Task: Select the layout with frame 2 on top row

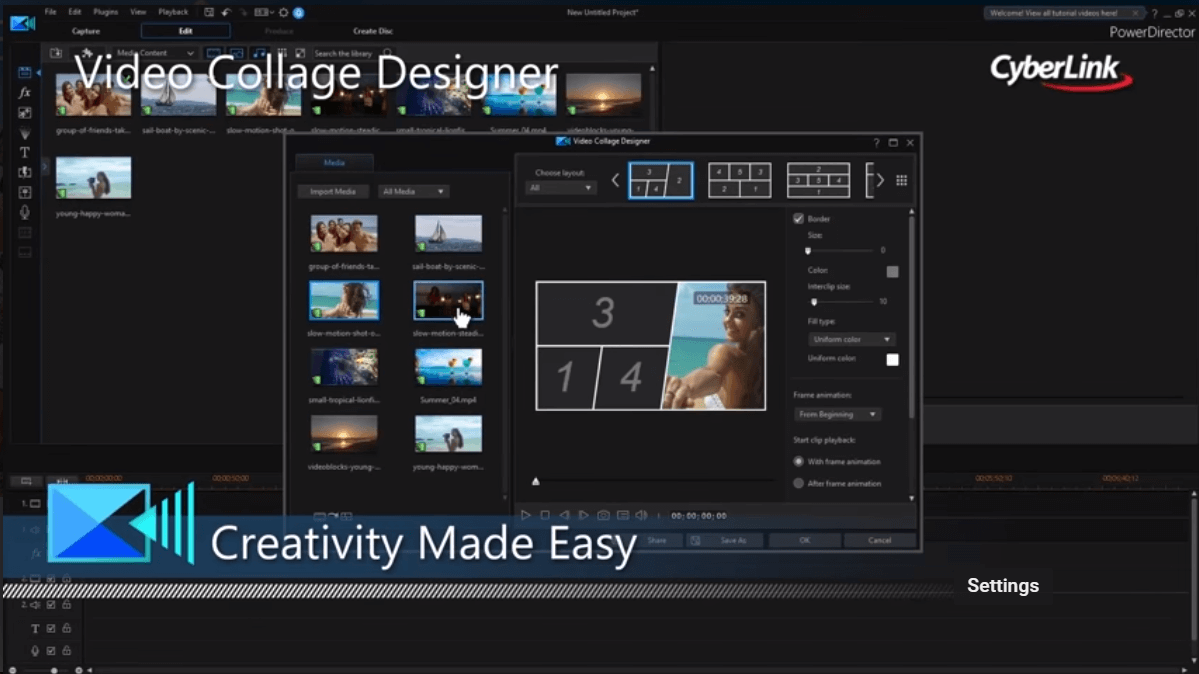Action: click(818, 181)
